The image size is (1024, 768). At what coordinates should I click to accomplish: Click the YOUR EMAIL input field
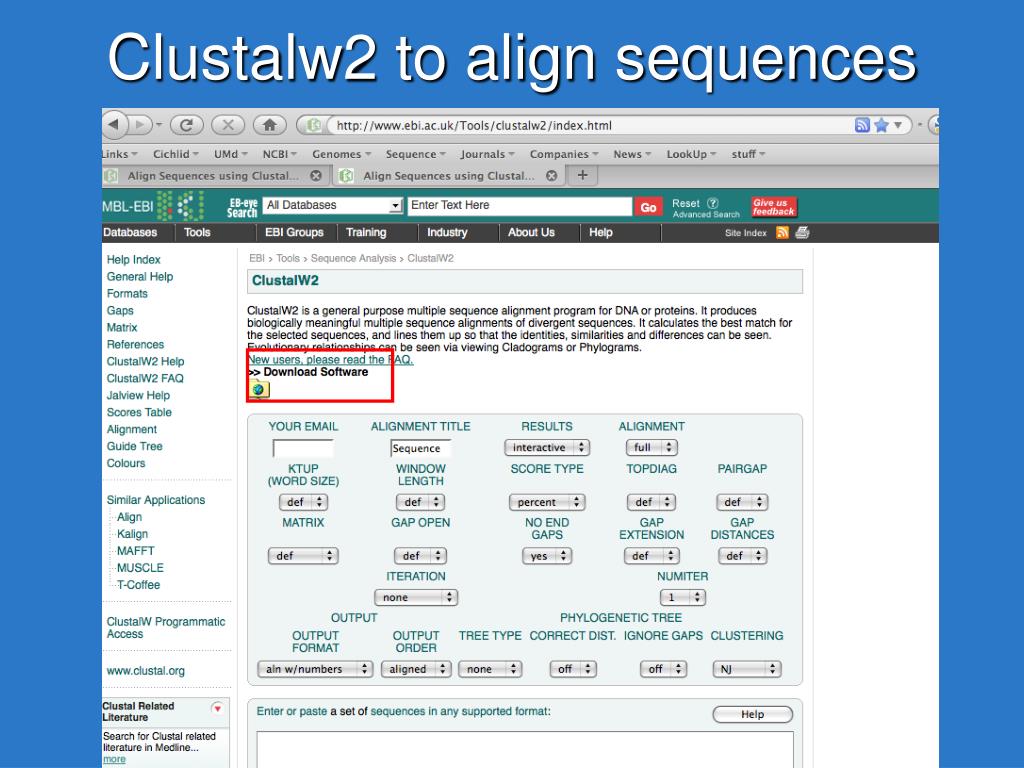point(303,447)
